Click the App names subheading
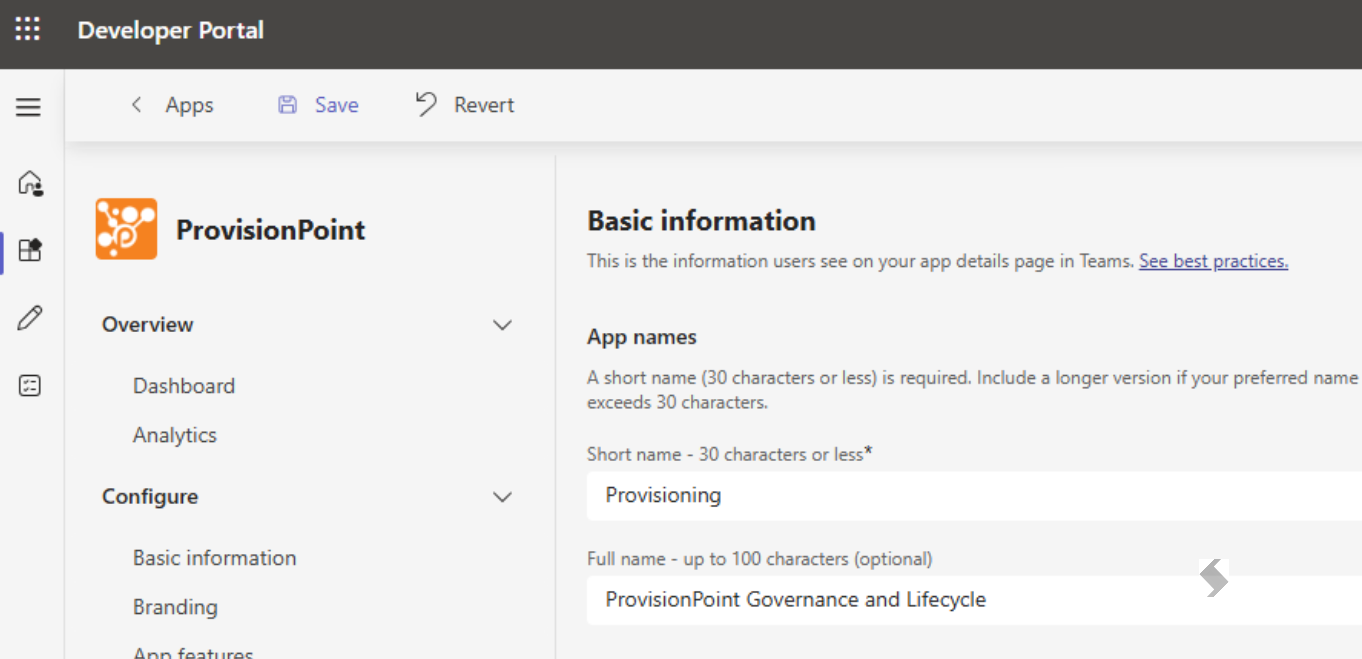The image size is (1362, 659). click(x=642, y=337)
